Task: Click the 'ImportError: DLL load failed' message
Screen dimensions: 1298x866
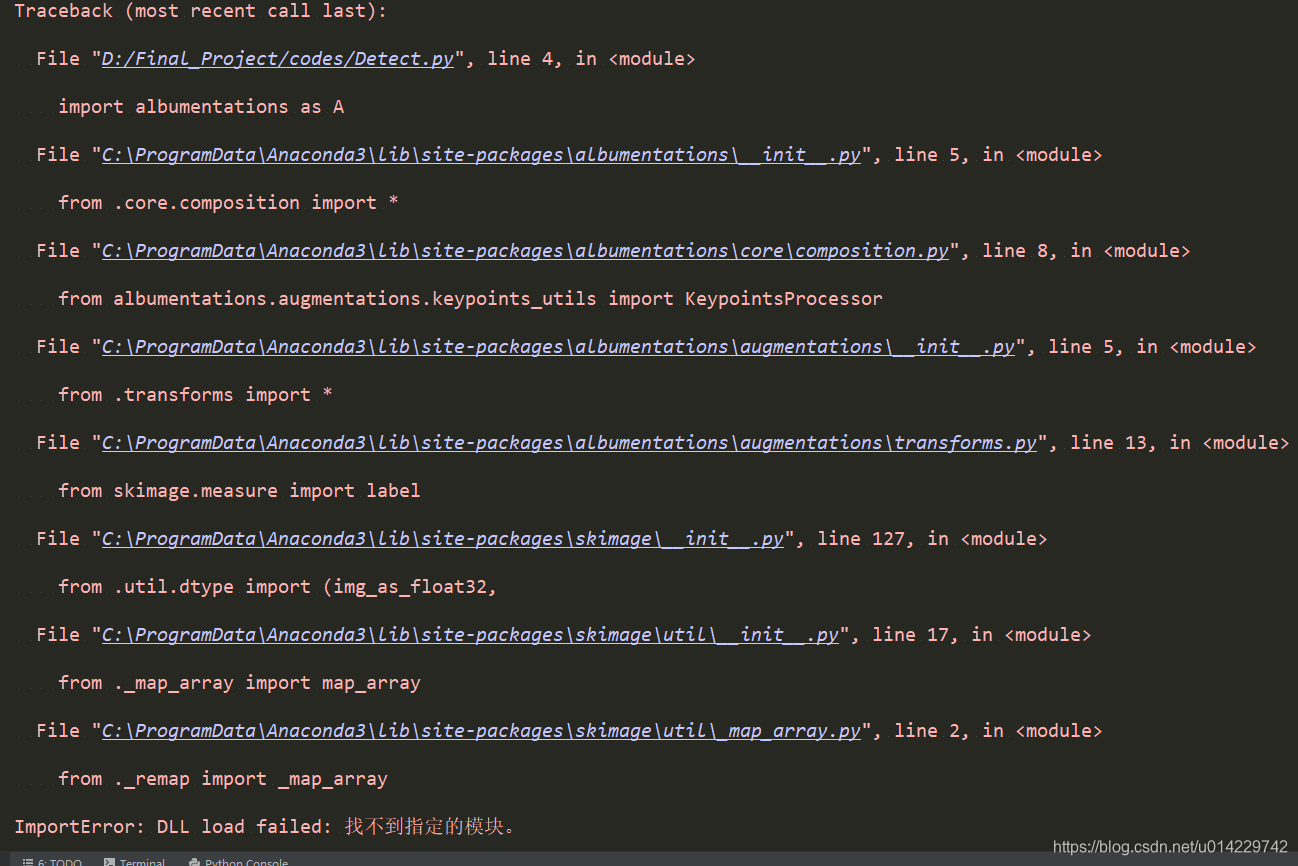Action: point(265,827)
